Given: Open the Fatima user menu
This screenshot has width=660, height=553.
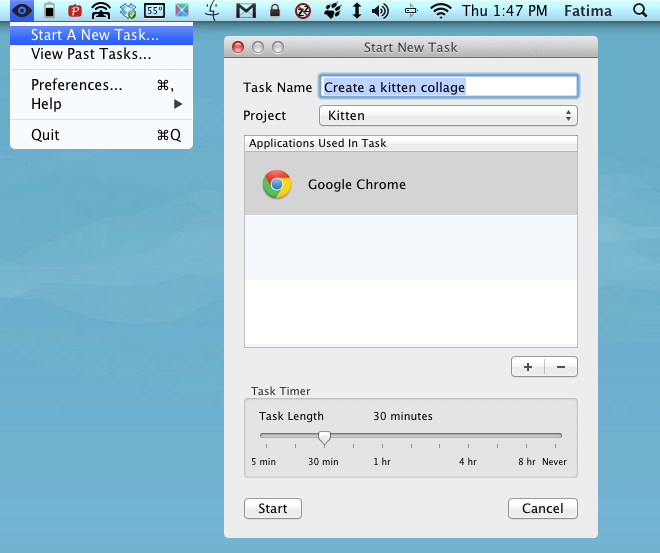Looking at the screenshot, I should coord(588,11).
